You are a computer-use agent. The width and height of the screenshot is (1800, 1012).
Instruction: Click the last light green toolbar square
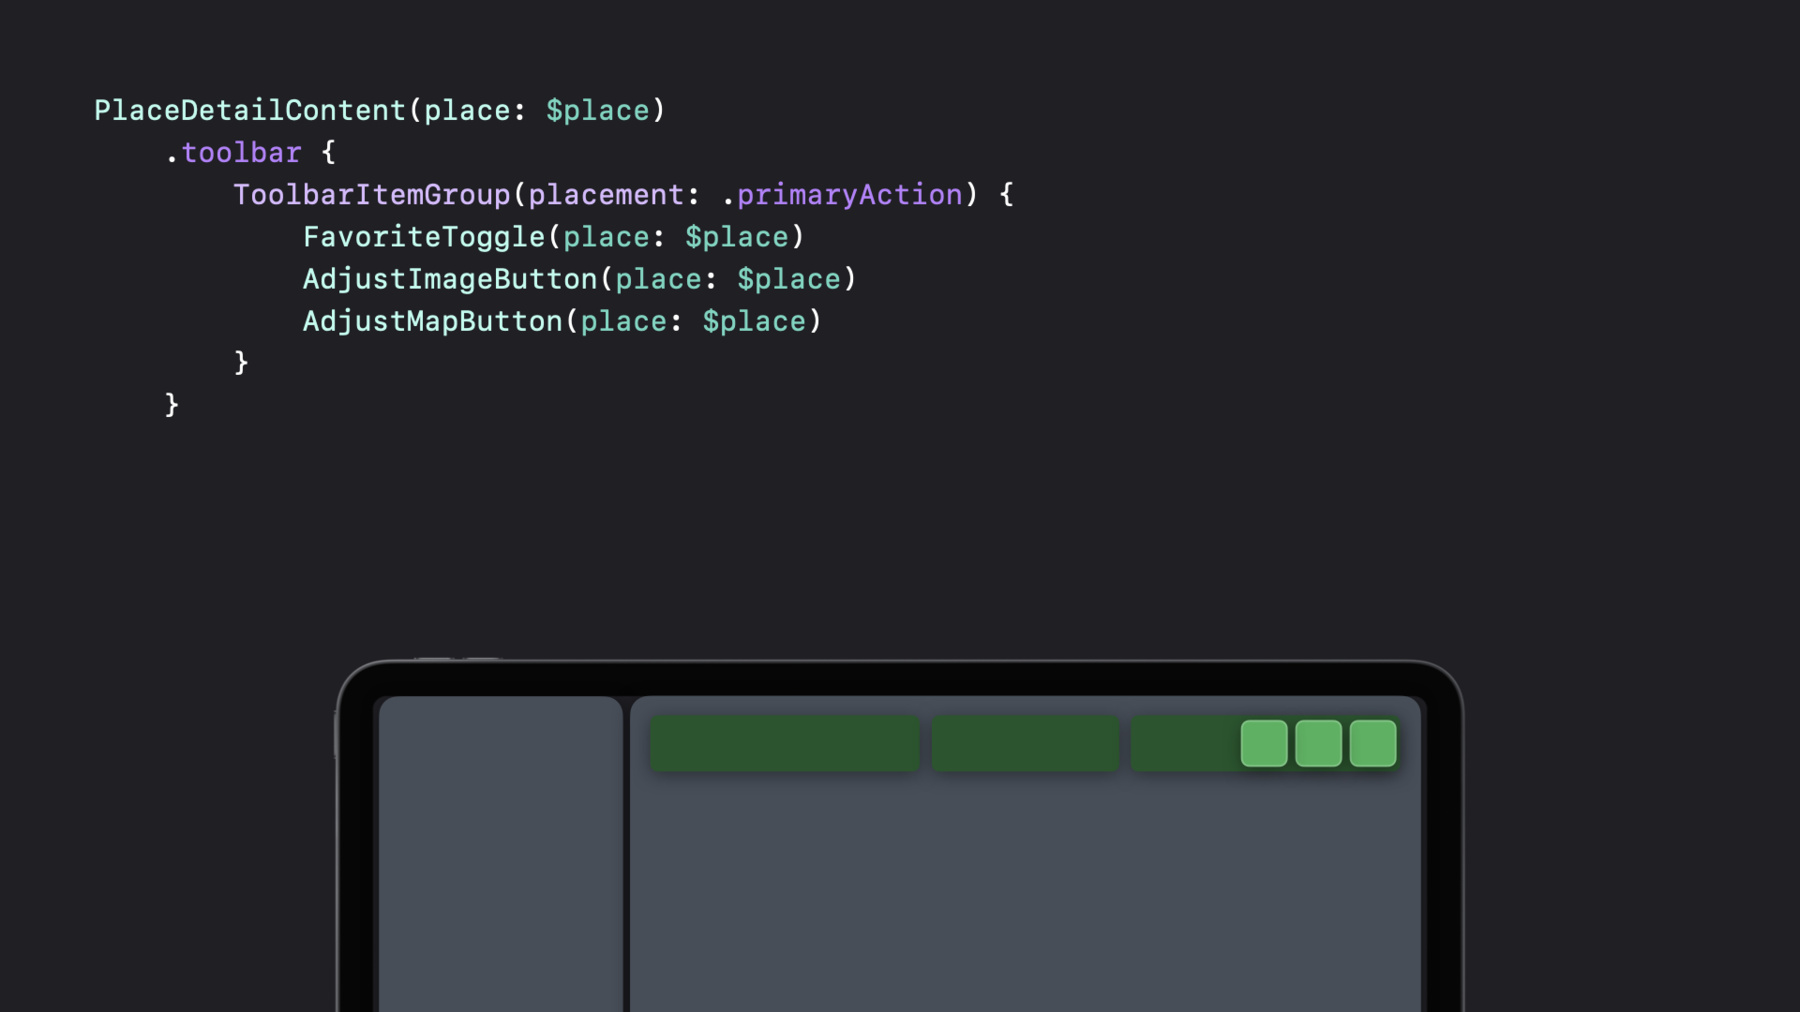[x=1373, y=743]
